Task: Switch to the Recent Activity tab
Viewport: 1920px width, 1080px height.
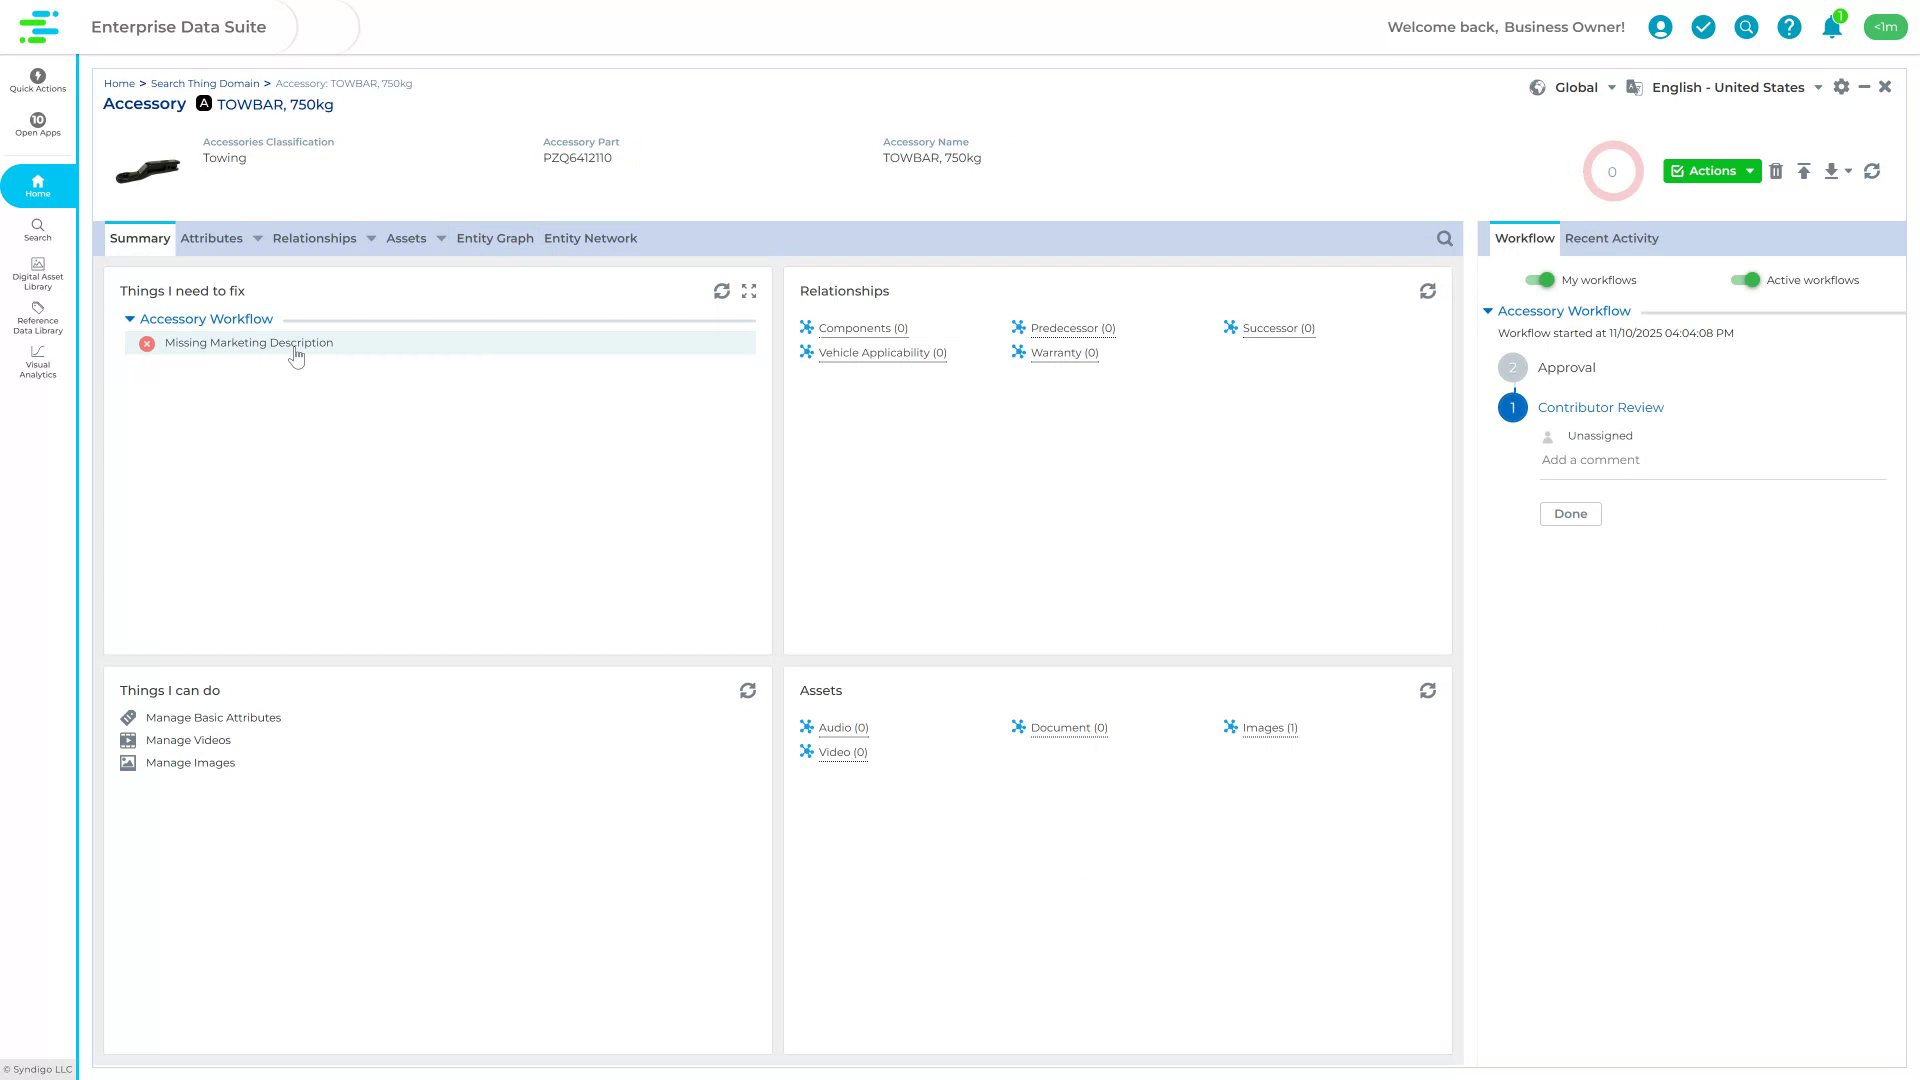Action: click(1611, 238)
